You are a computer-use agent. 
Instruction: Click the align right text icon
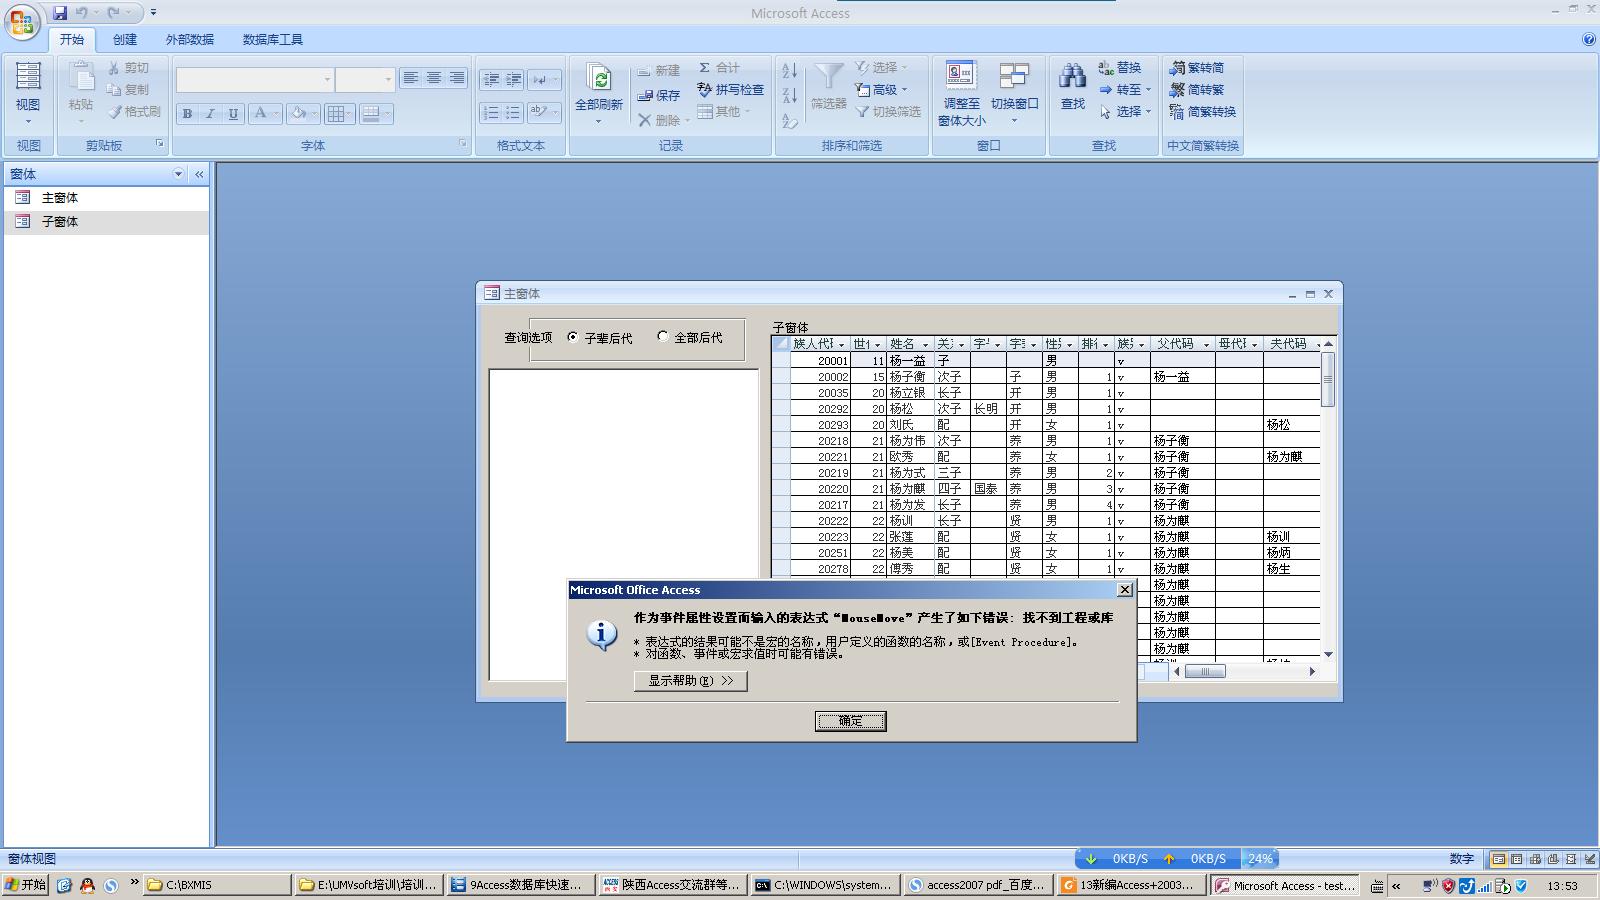pyautogui.click(x=457, y=78)
